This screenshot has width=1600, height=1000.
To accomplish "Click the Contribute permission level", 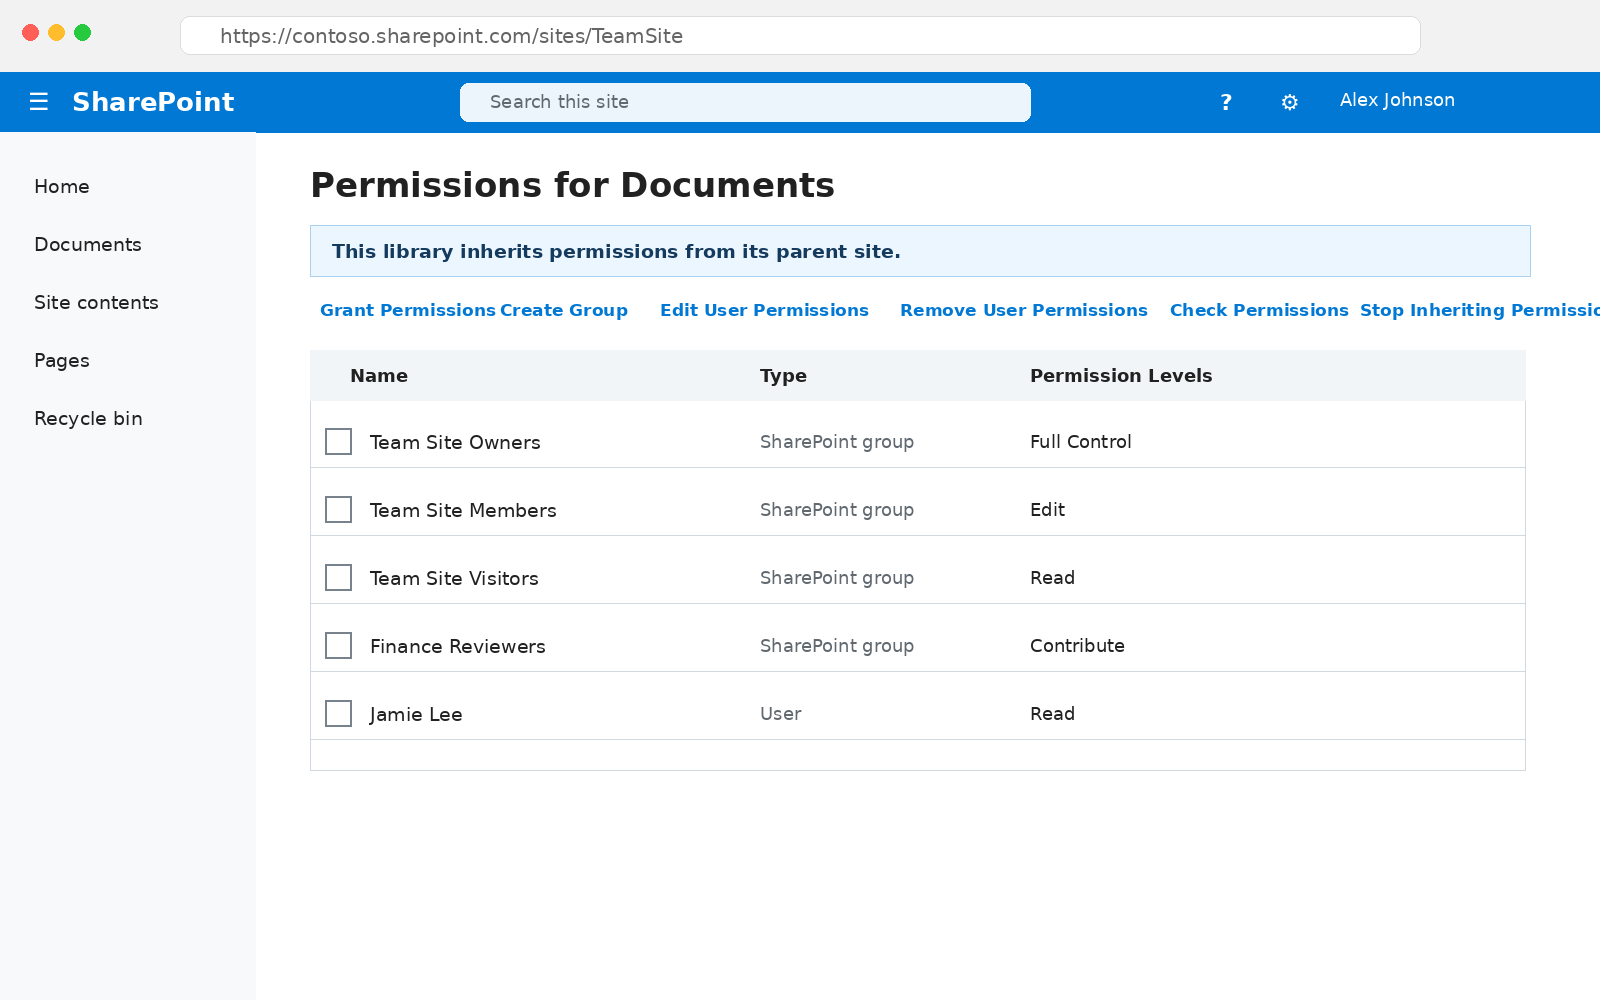I will click(x=1077, y=646).
